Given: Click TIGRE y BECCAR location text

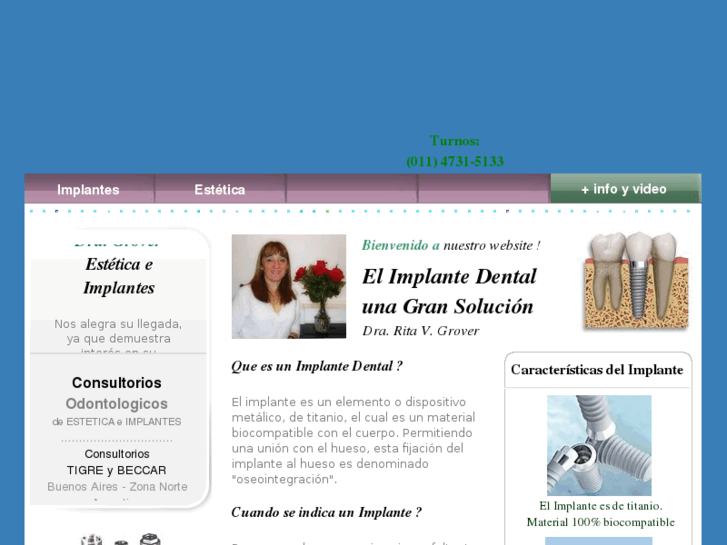Looking at the screenshot, I should 117,470.
